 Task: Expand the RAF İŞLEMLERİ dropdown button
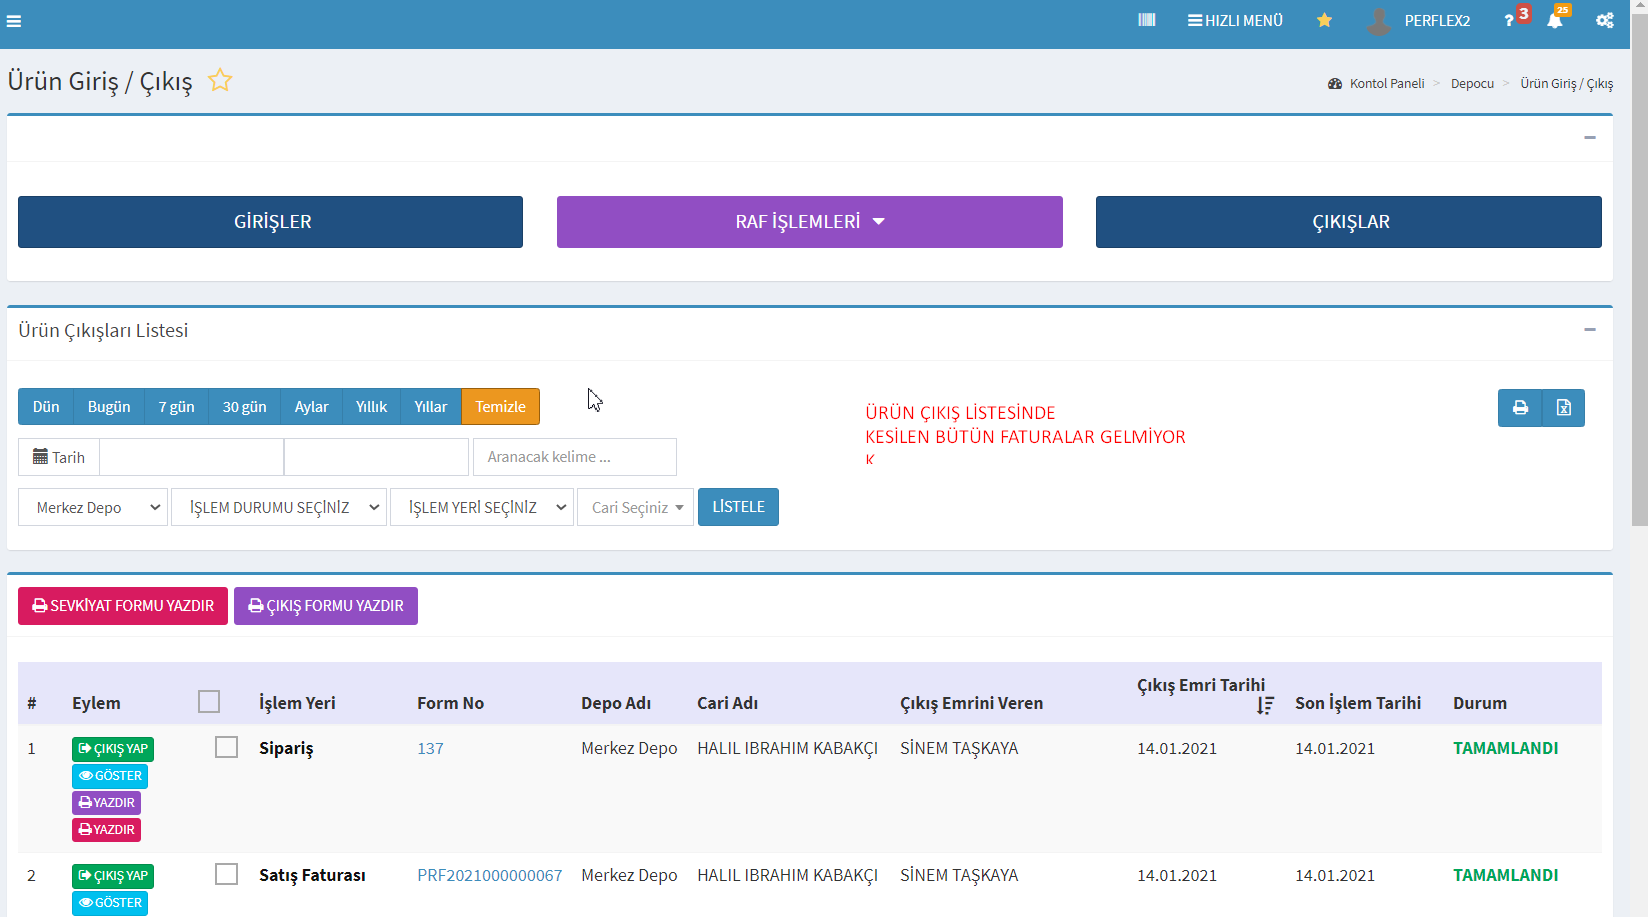(809, 222)
